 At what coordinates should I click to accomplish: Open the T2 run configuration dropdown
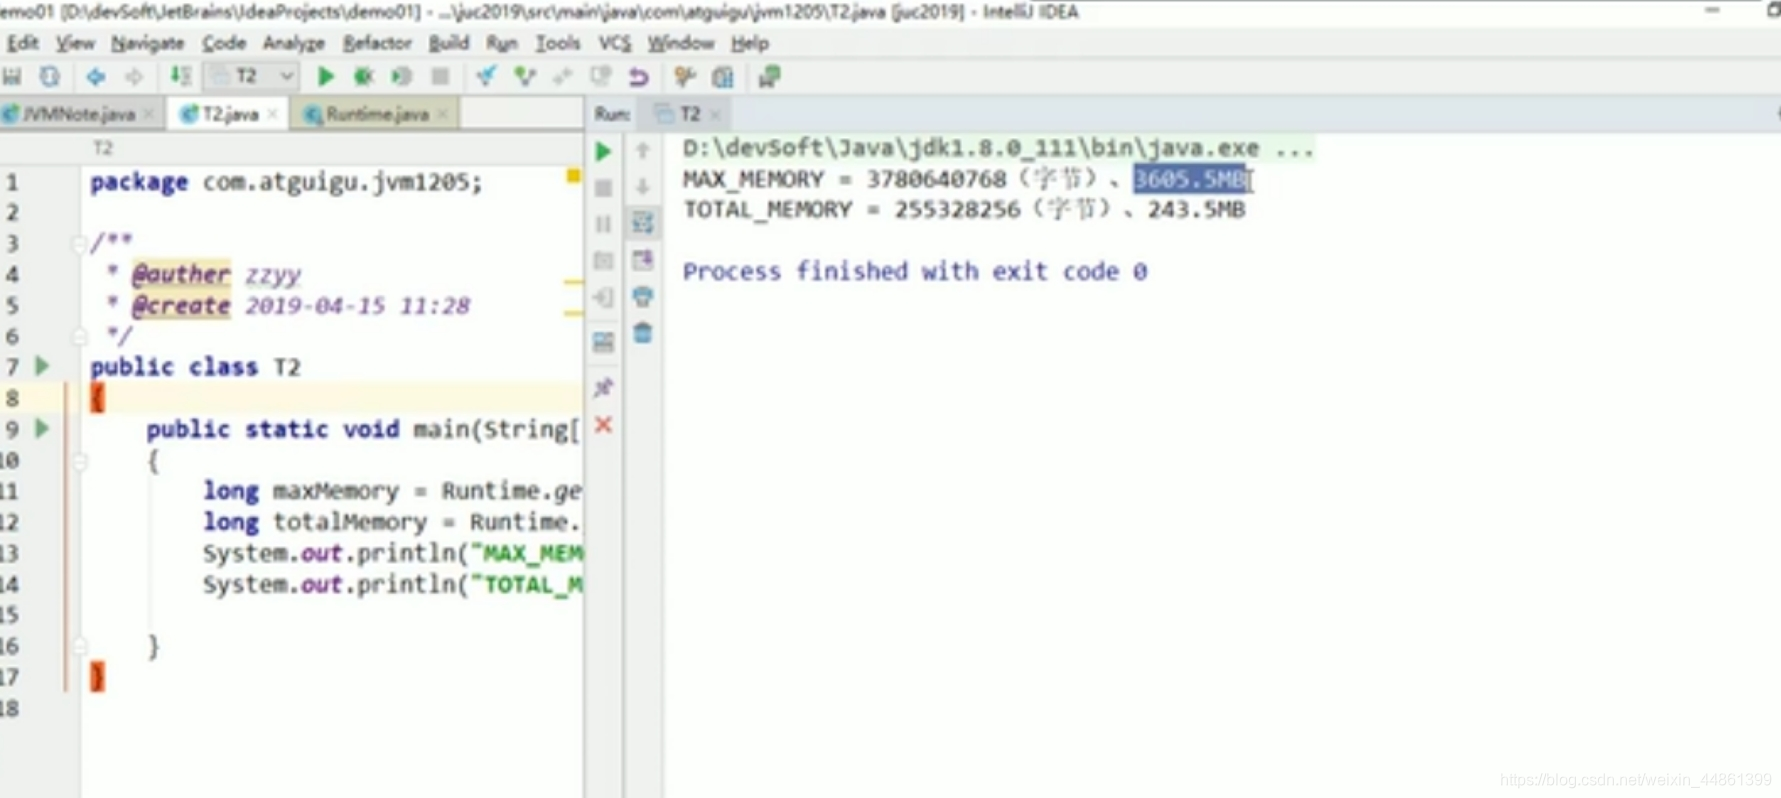(252, 77)
